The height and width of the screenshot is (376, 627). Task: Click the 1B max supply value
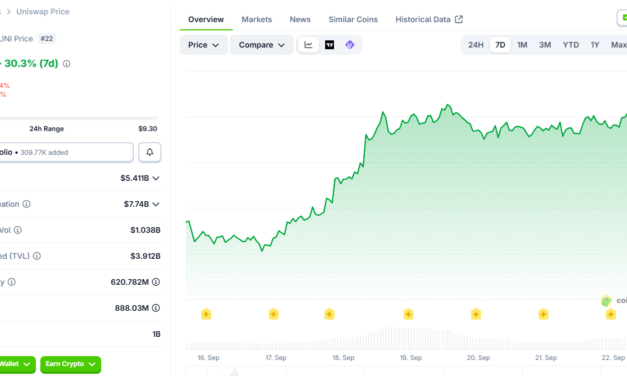point(156,334)
